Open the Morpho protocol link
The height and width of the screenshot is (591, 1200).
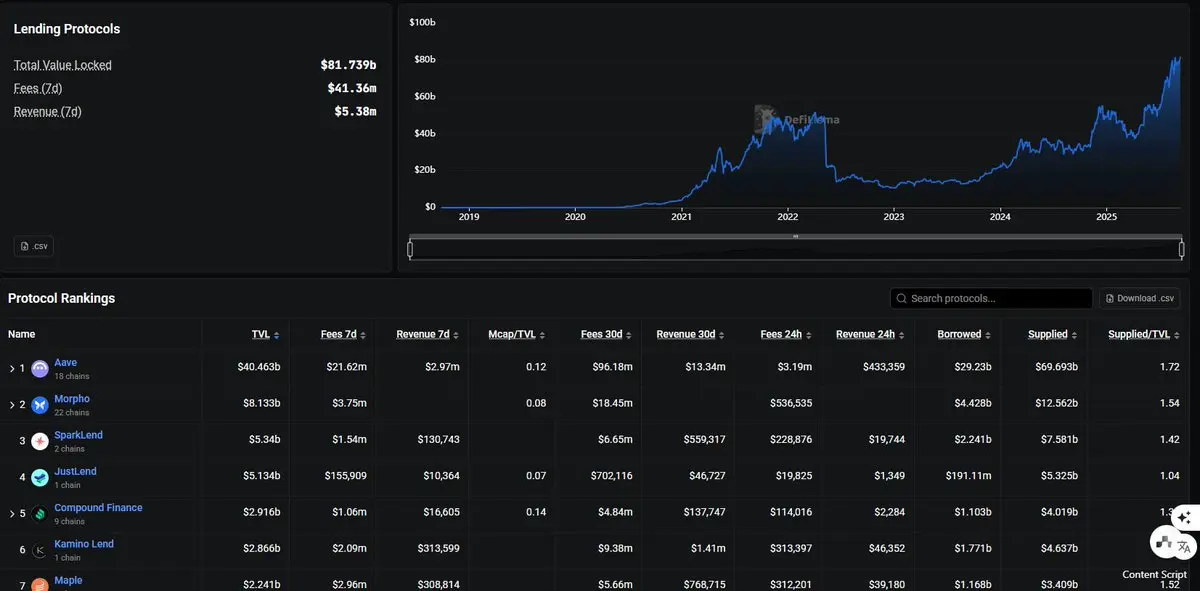72,399
